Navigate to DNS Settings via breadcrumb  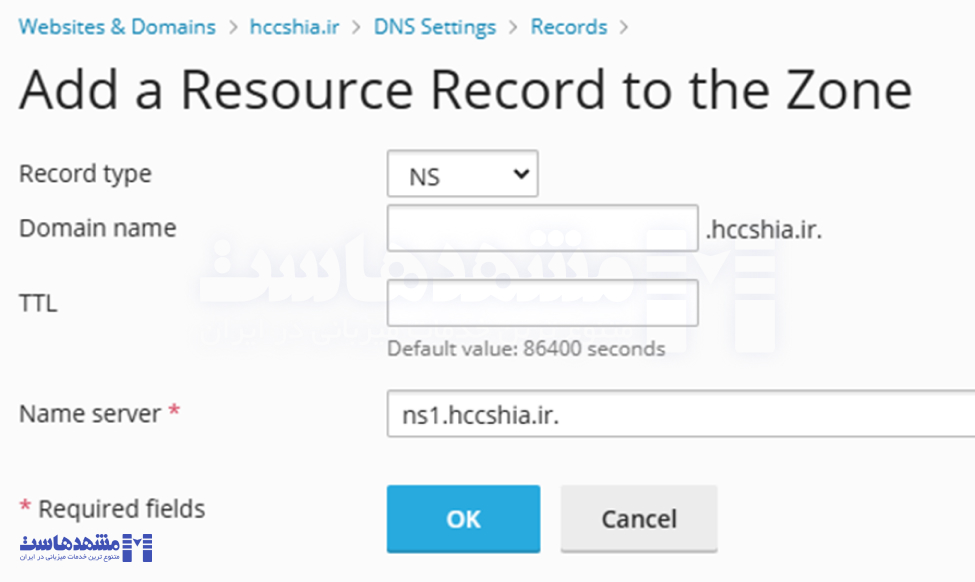point(434,26)
